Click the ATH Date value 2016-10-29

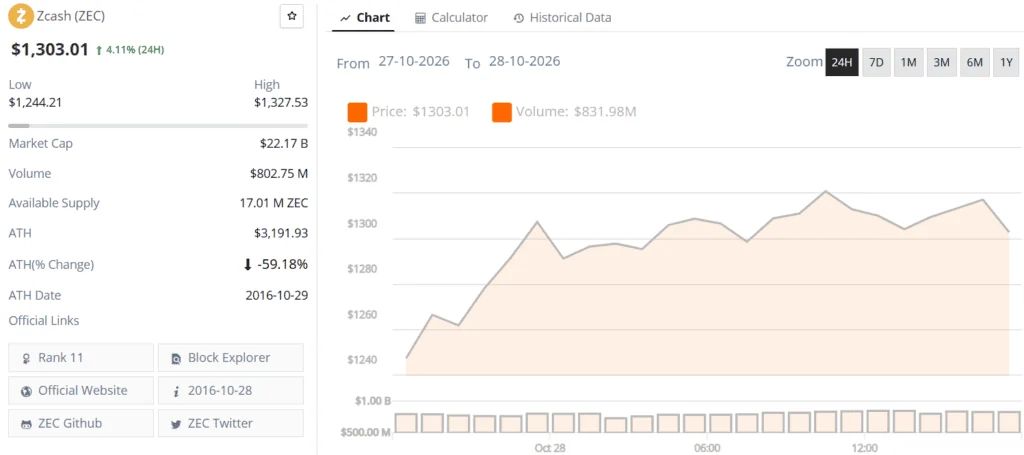(x=277, y=295)
